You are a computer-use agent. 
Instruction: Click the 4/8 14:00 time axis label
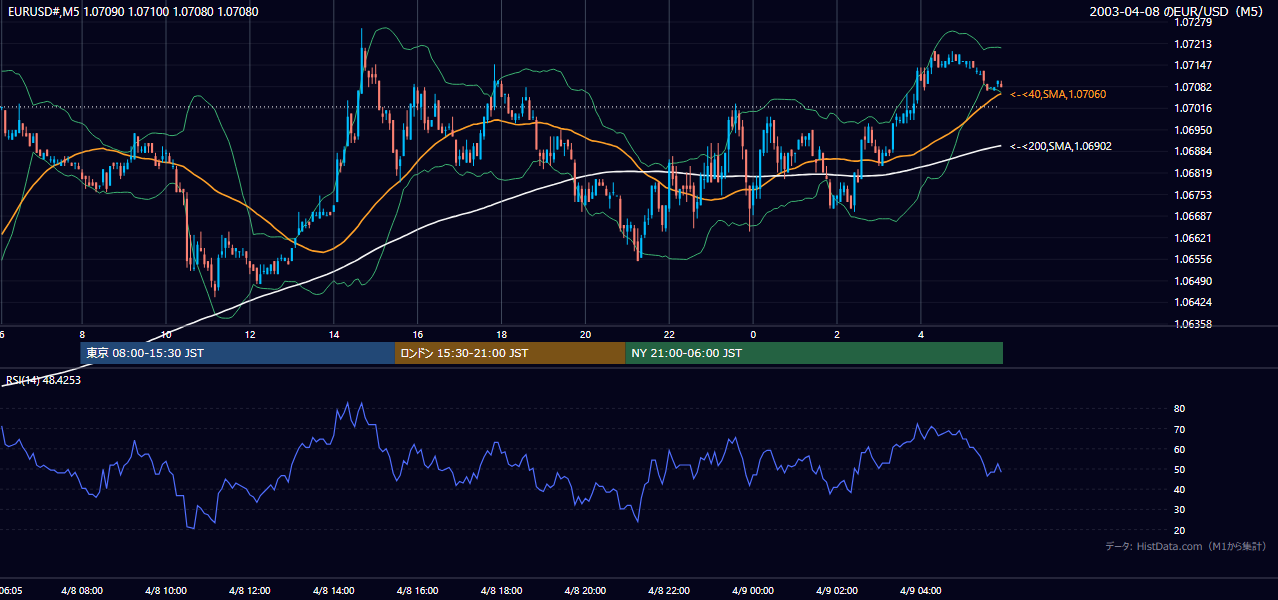pyautogui.click(x=333, y=591)
